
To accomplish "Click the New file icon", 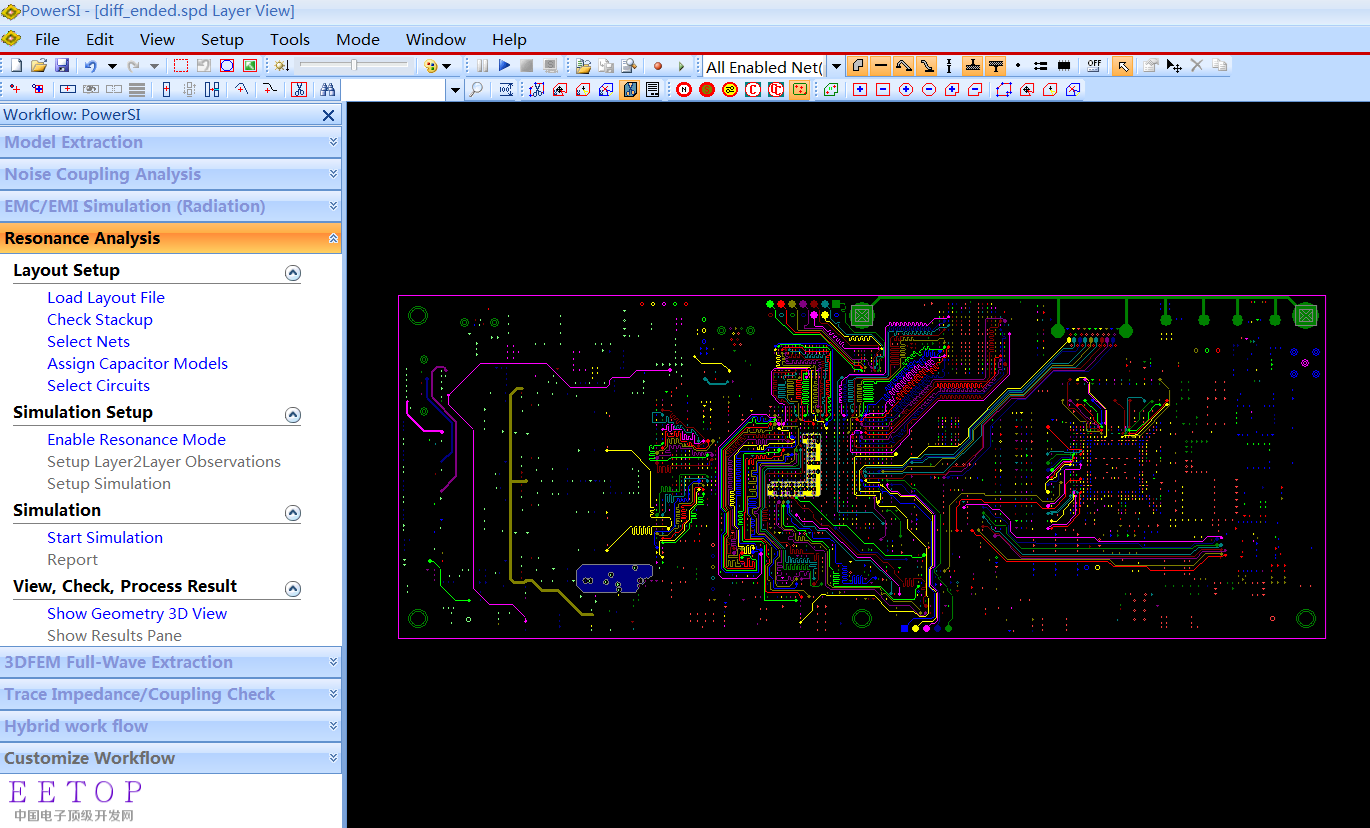I will tap(16, 65).
